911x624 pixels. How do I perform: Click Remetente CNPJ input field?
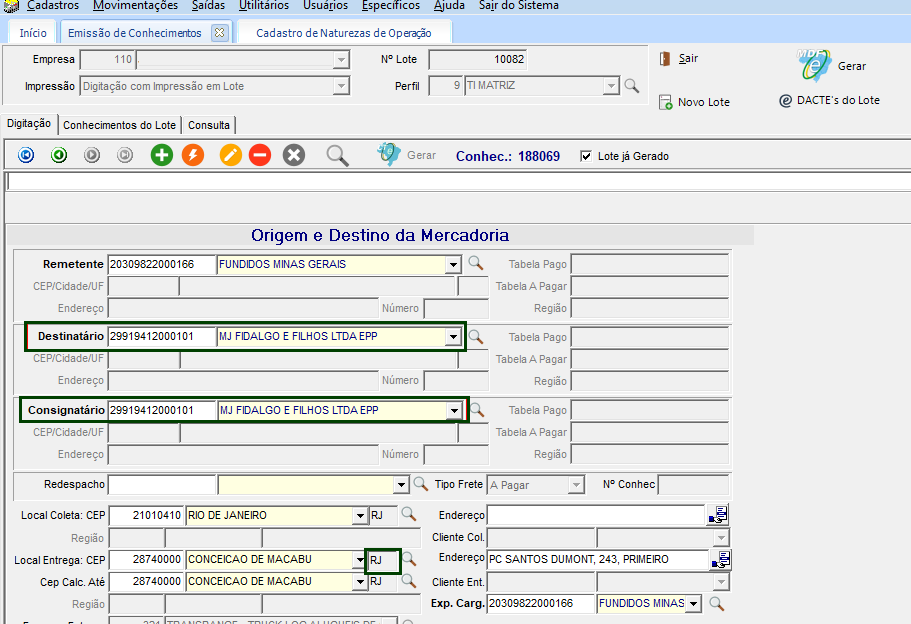(162, 264)
